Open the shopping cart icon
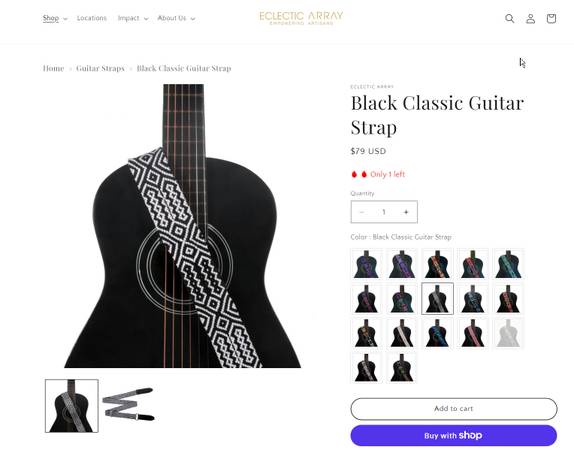This screenshot has height=450, width=574. (x=551, y=18)
